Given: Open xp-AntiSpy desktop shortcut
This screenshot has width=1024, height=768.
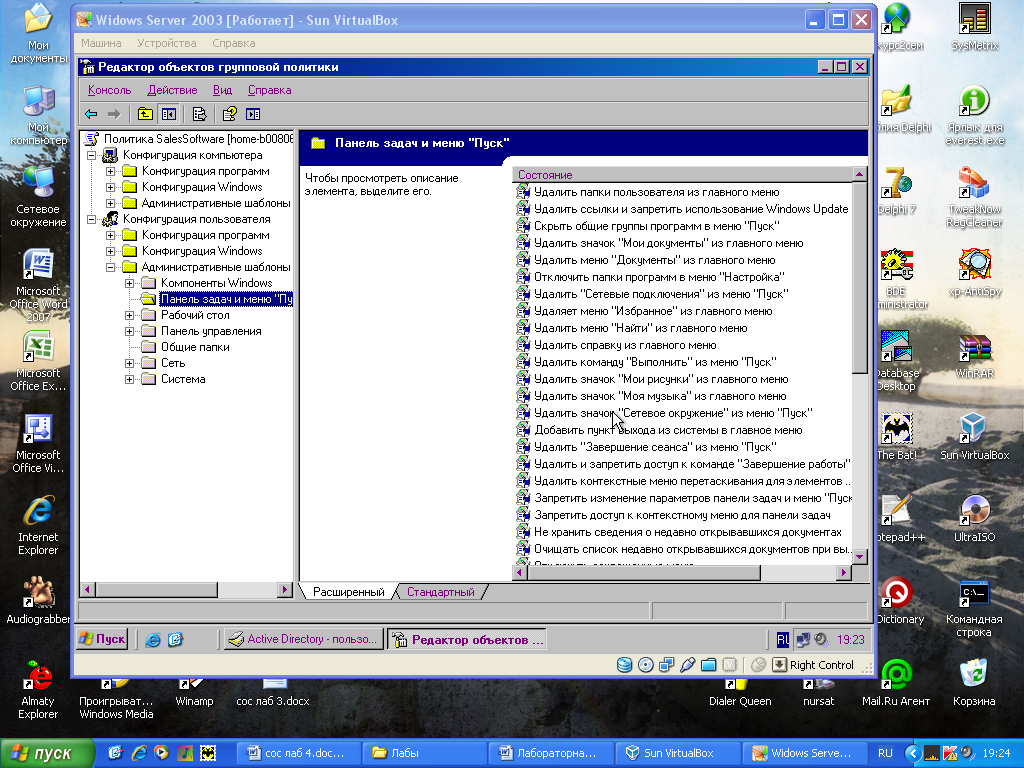Looking at the screenshot, I should coord(974,274).
